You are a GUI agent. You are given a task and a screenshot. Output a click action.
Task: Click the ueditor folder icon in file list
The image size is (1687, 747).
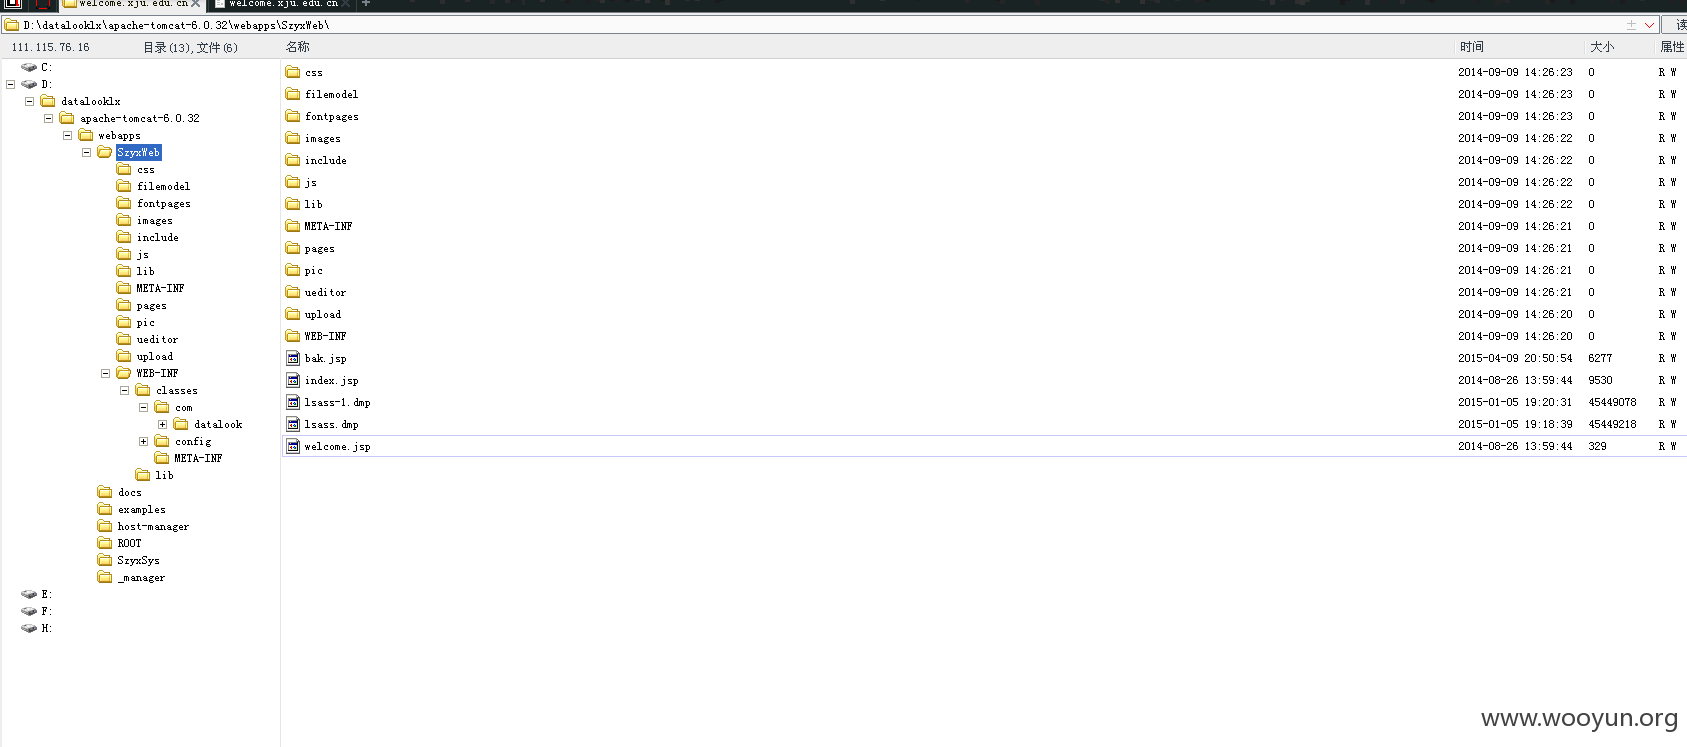(x=293, y=292)
